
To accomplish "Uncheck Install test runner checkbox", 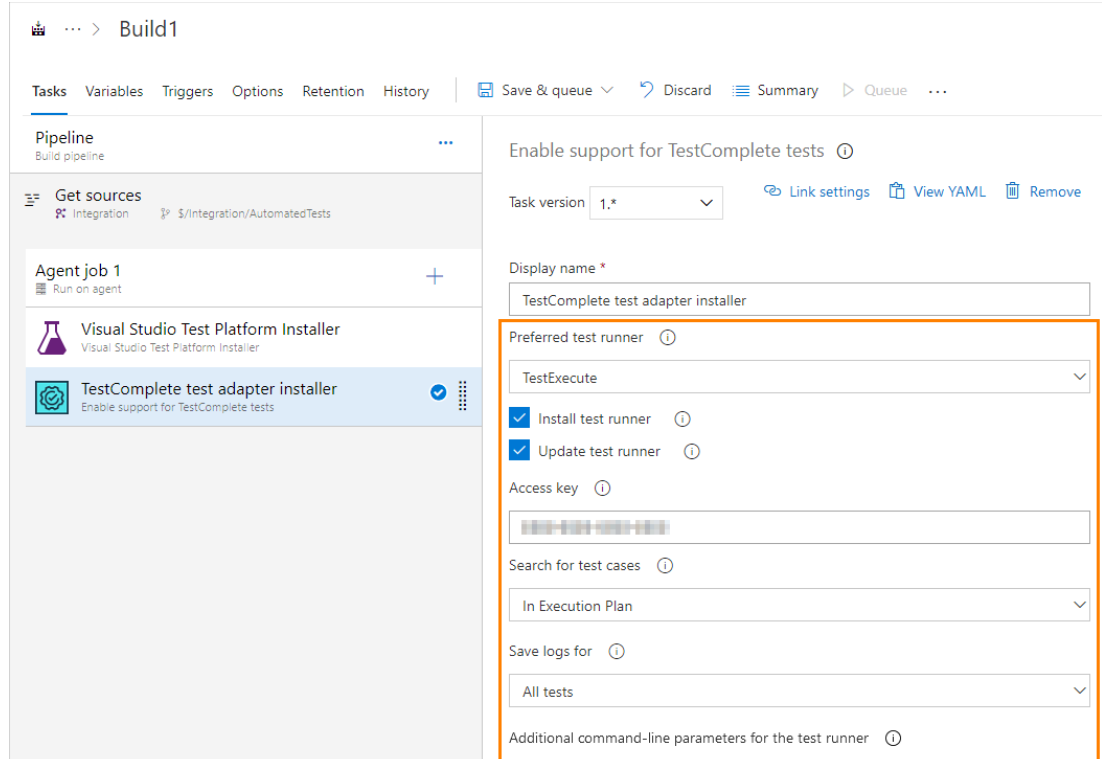I will pyautogui.click(x=519, y=419).
